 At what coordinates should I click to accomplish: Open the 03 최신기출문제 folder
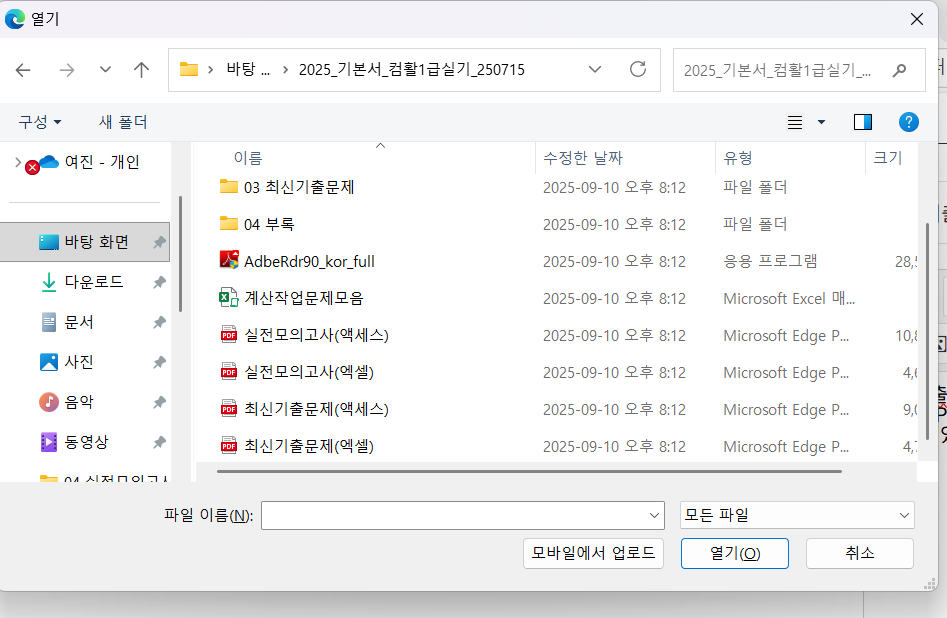(299, 187)
